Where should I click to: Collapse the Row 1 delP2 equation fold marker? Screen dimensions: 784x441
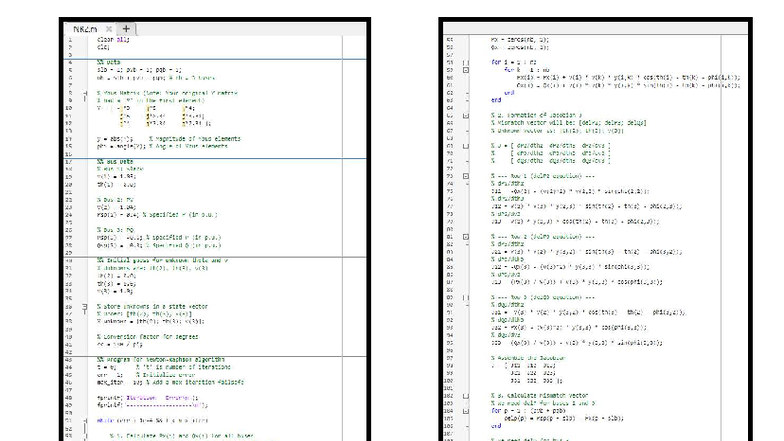coord(466,176)
